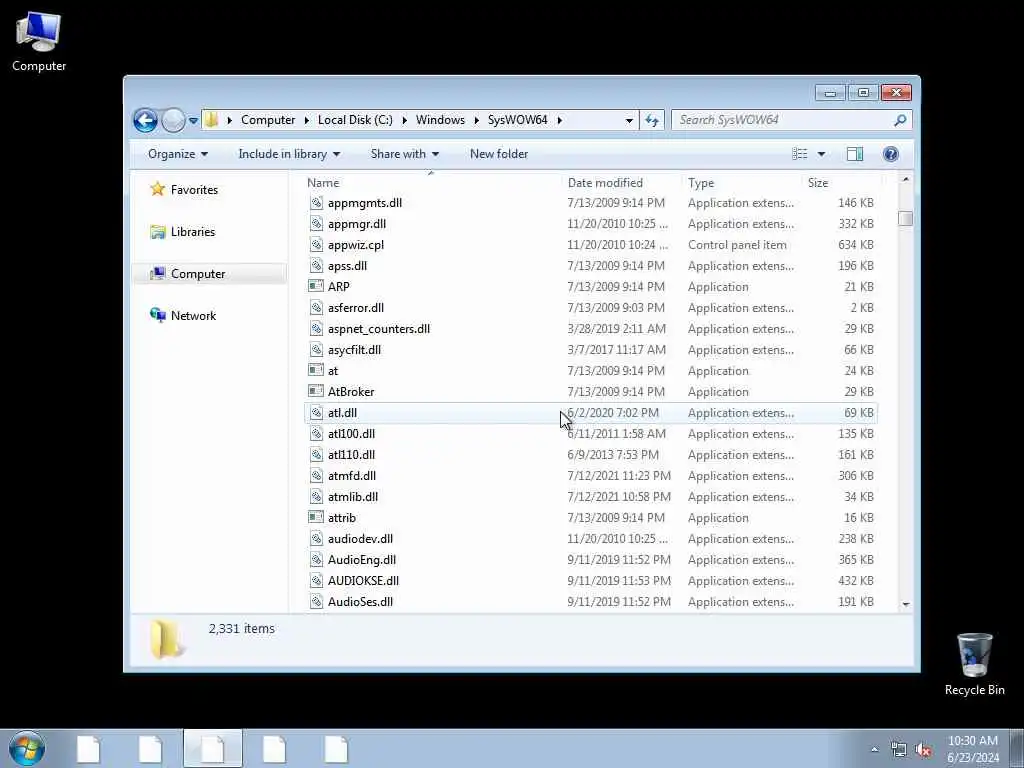The width and height of the screenshot is (1024, 768).
Task: Select the atmlib.dll file icon
Action: [x=316, y=497]
